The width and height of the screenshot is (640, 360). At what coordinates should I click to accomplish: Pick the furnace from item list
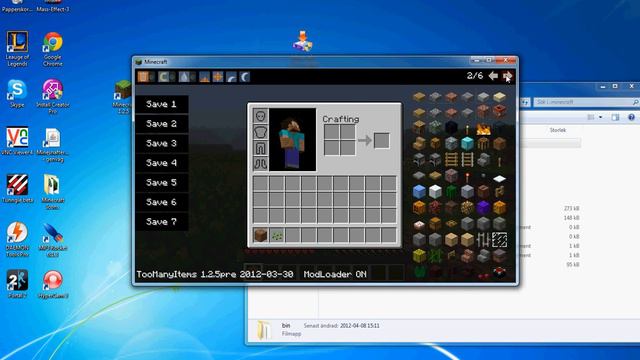pyautogui.click(x=419, y=160)
